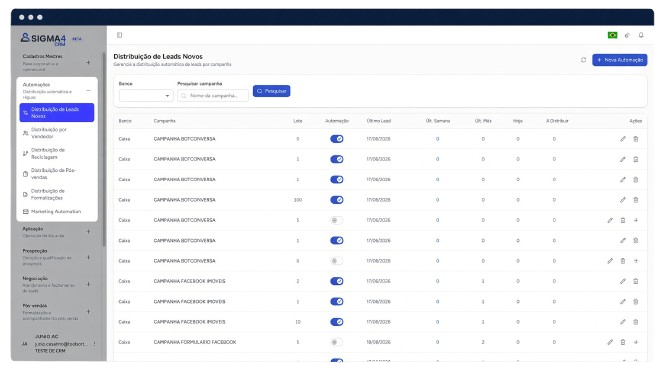The height and width of the screenshot is (375, 666).
Task: Delete the disabled BOTCONVERSA row with Lote 0
Action: coord(623,261)
